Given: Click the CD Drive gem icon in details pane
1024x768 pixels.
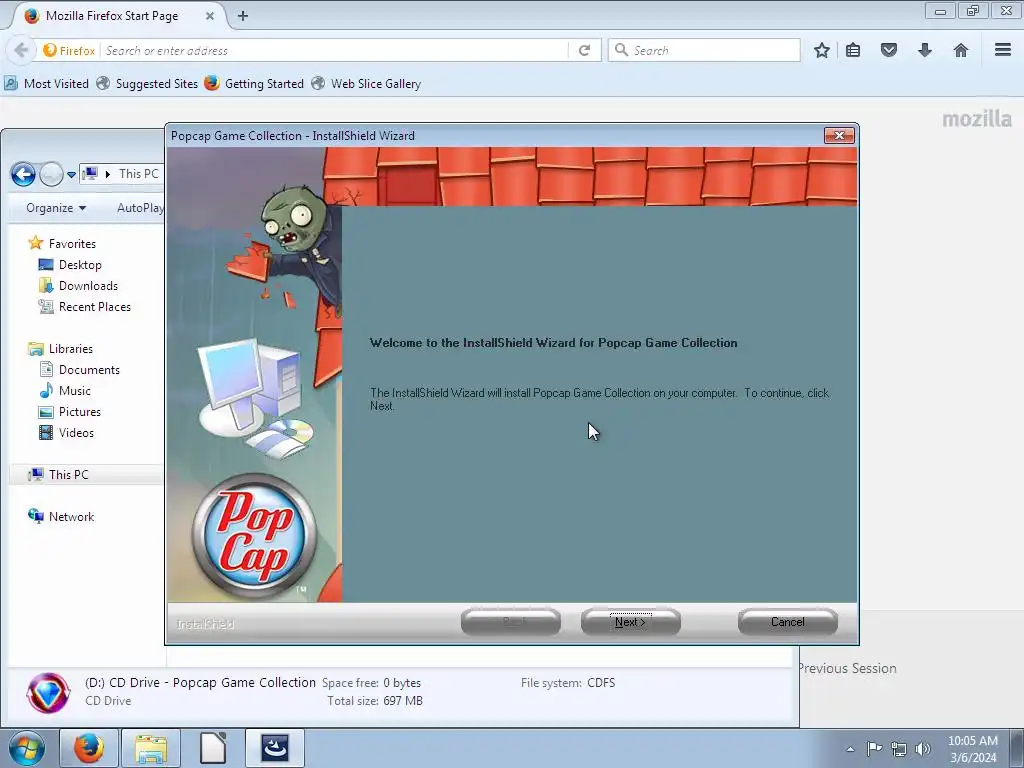Looking at the screenshot, I should pyautogui.click(x=48, y=692).
